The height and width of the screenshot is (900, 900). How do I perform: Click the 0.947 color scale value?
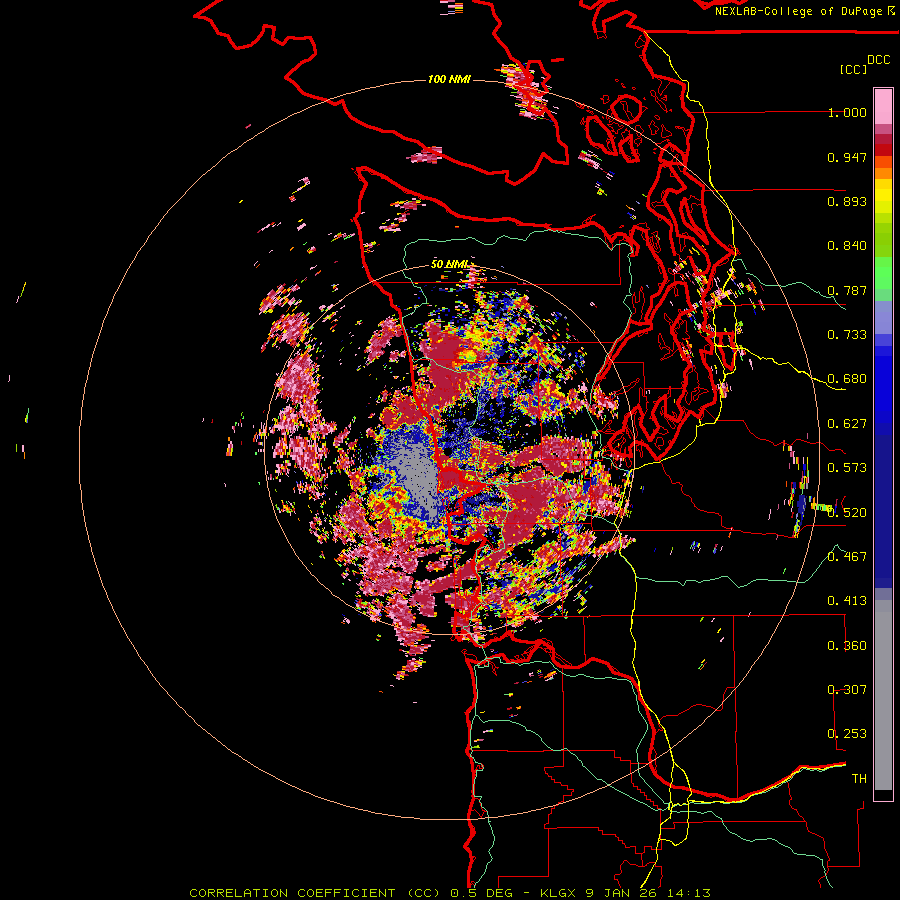click(847, 157)
